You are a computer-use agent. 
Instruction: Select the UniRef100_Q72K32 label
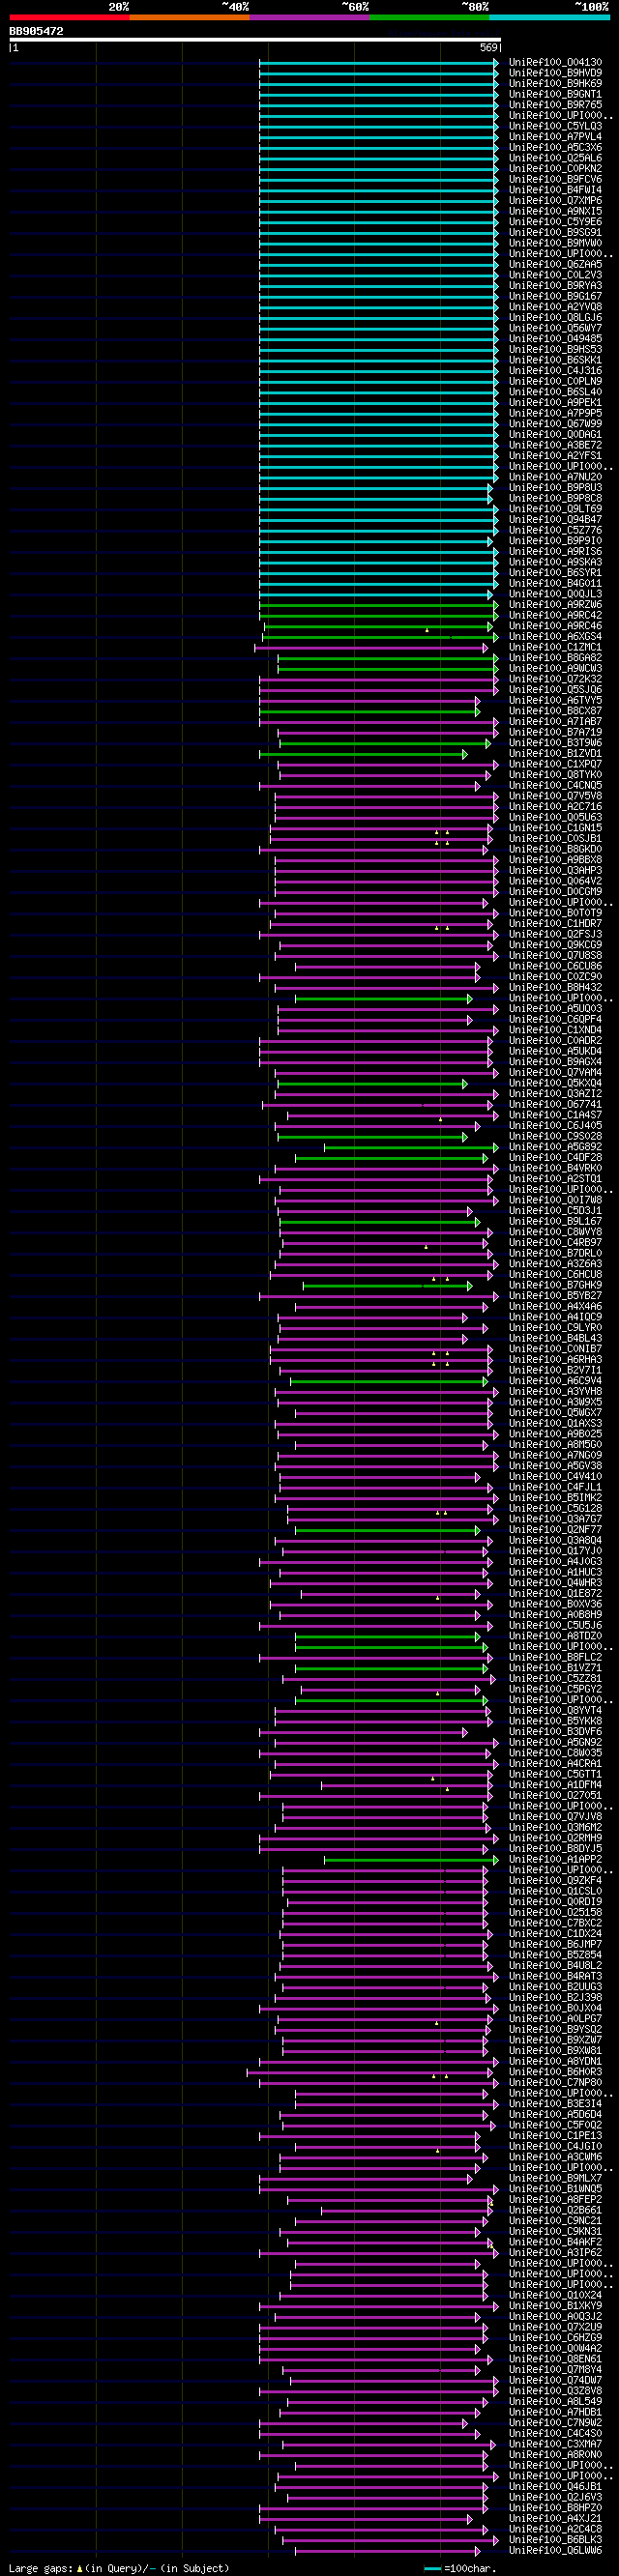pos(555,679)
